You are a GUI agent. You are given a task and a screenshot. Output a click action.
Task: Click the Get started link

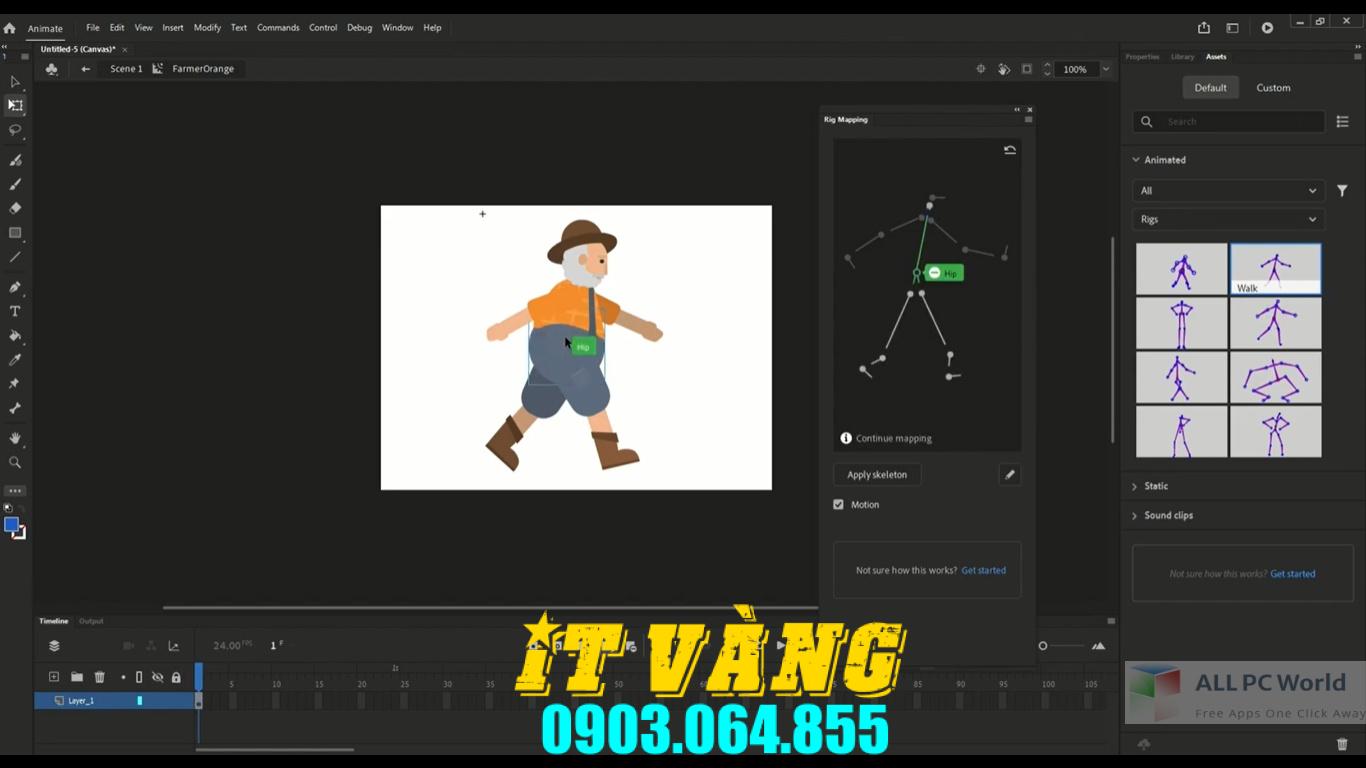click(x=983, y=570)
